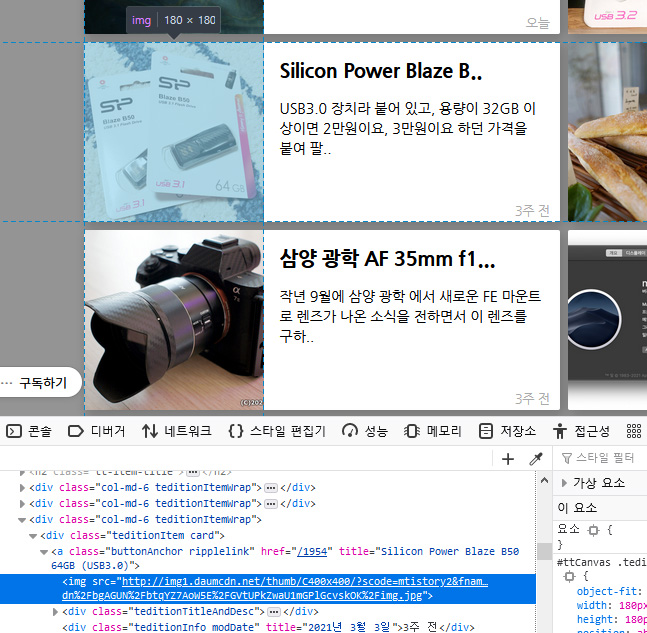Screen dimensions: 647x633
Task: Select the 스타일 편집기 tab
Action: (277, 431)
